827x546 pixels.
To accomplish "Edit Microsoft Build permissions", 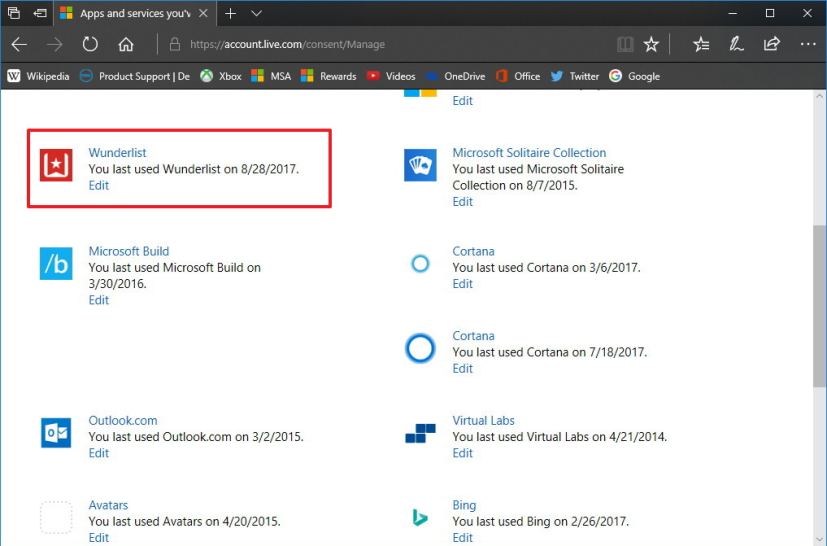I will (x=99, y=300).
